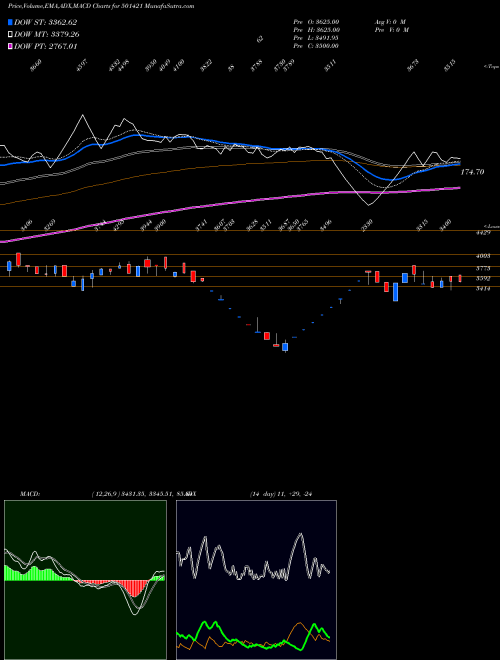Select the 'DOW ST: 3362.62' label
This screenshot has height=660, width=500.
(x=45, y=22)
